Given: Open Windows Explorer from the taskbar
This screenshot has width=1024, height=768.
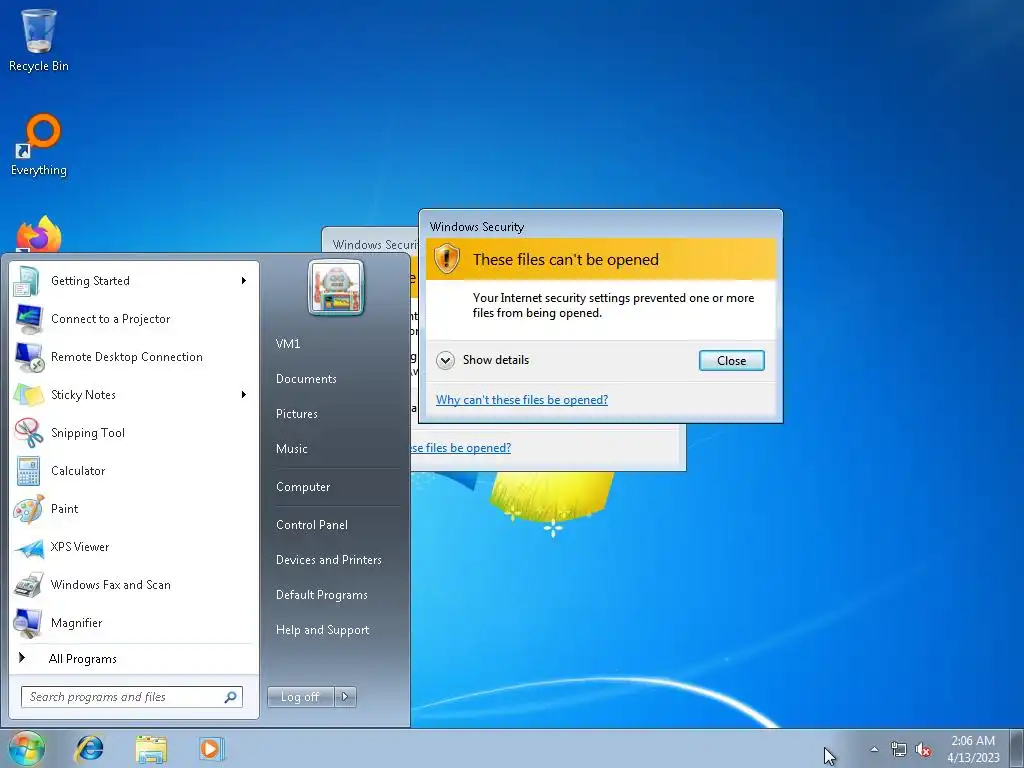Looking at the screenshot, I should [x=151, y=748].
